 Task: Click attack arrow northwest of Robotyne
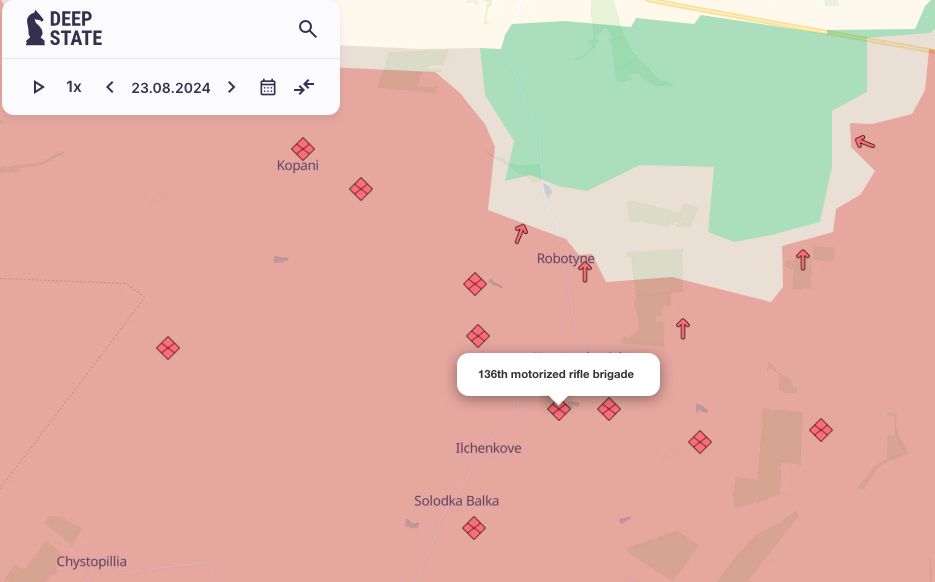pos(520,234)
